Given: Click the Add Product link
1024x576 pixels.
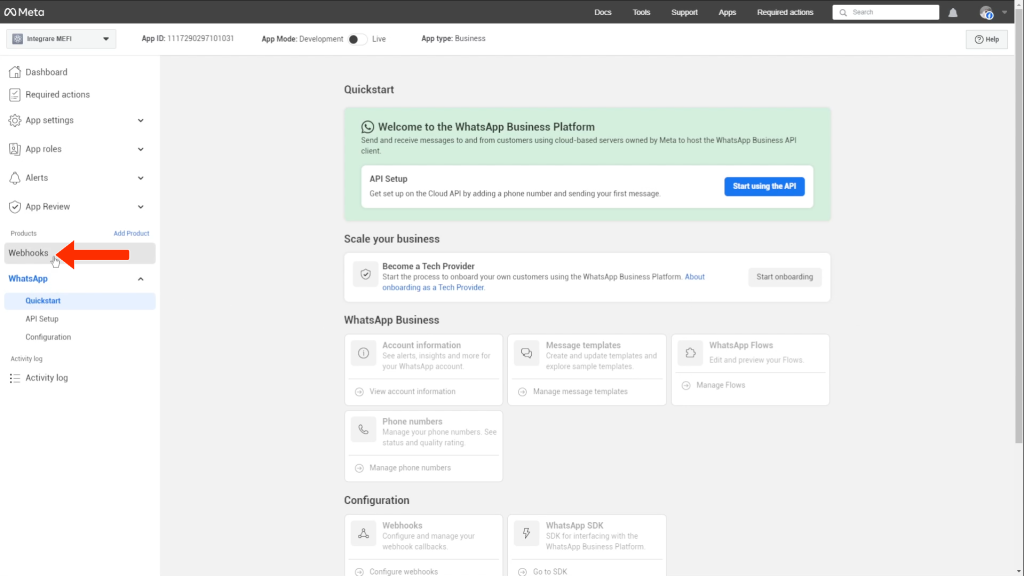Looking at the screenshot, I should (x=131, y=234).
